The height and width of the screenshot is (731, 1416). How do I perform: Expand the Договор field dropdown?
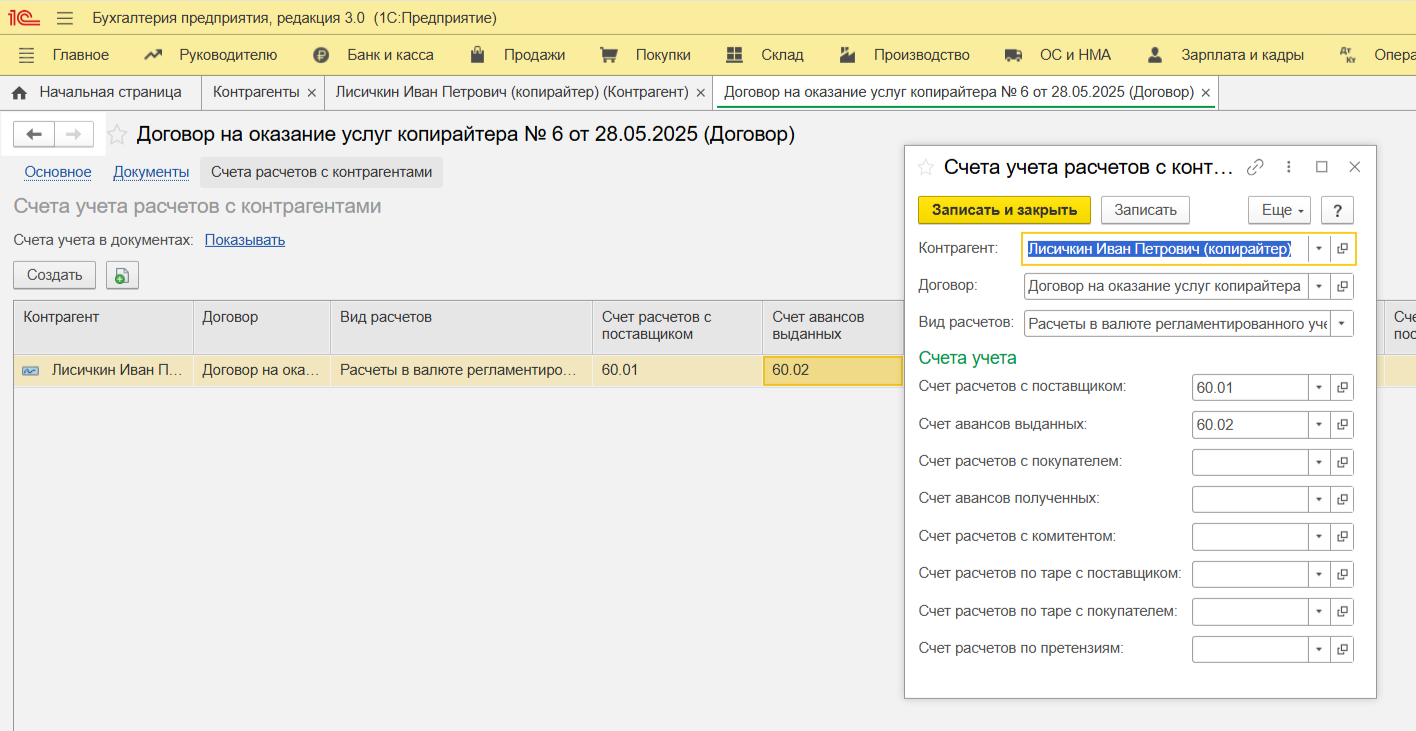[1319, 287]
